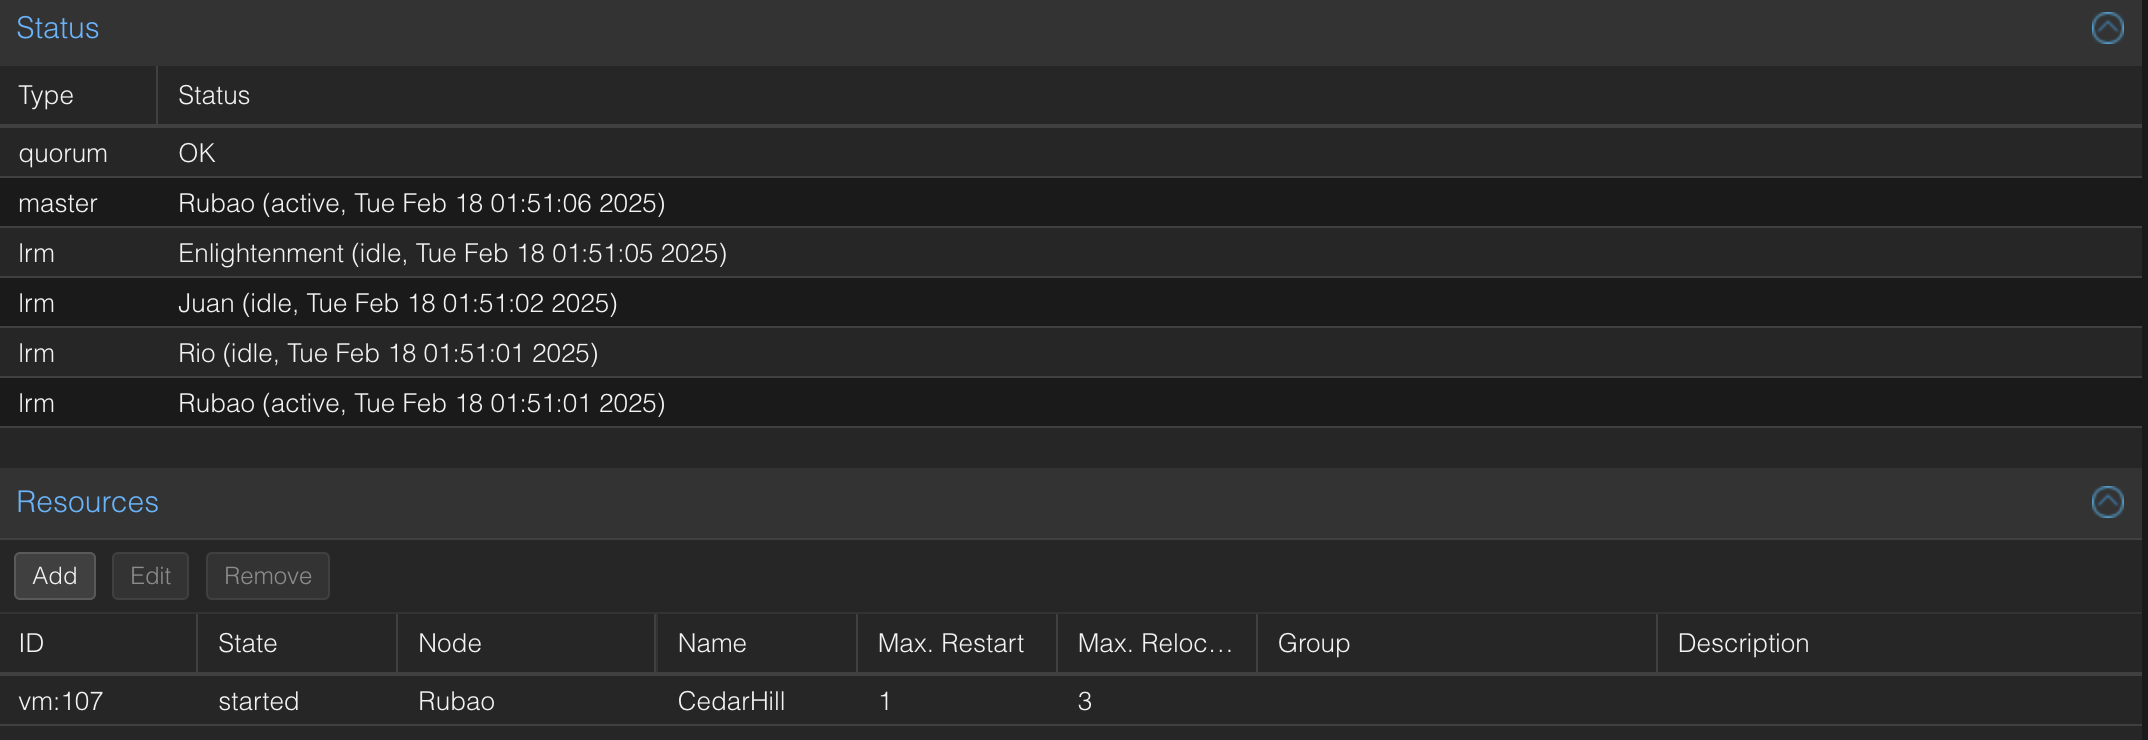Collapse the Status panel chevron icon

(x=2107, y=28)
